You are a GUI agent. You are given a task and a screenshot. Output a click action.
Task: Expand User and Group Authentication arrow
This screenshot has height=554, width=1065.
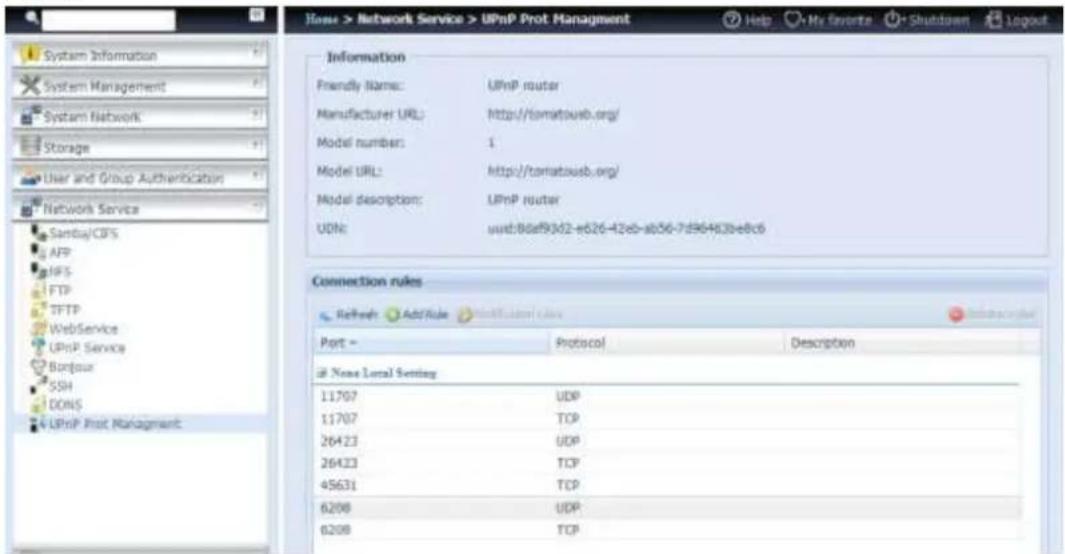coord(257,176)
